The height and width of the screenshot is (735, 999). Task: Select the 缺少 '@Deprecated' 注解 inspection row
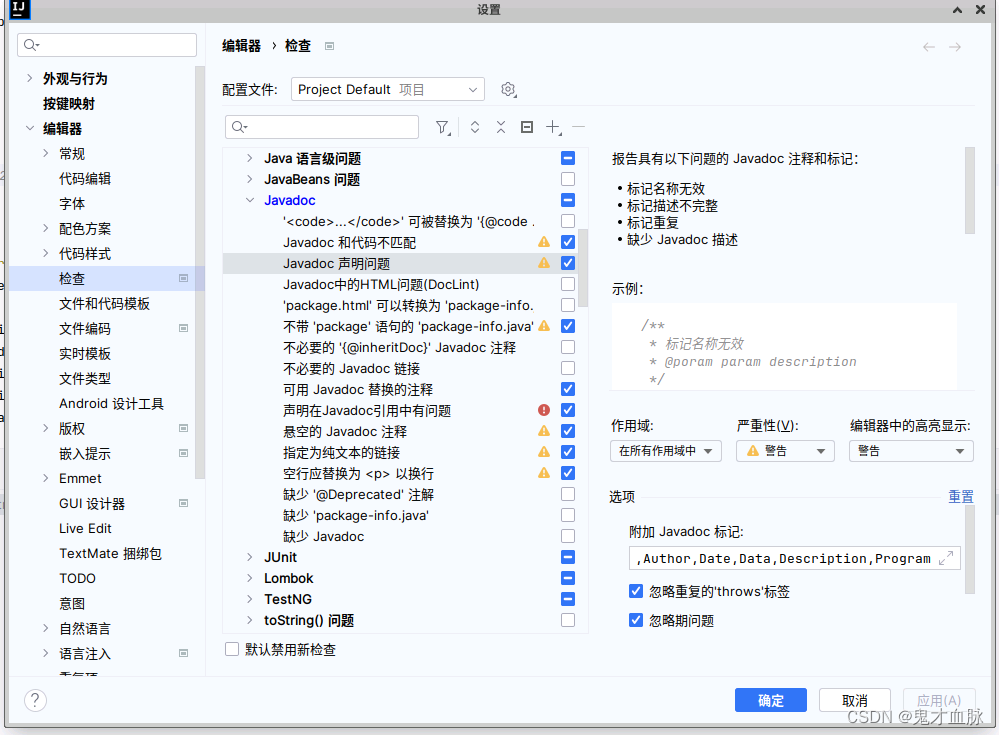coord(399,494)
